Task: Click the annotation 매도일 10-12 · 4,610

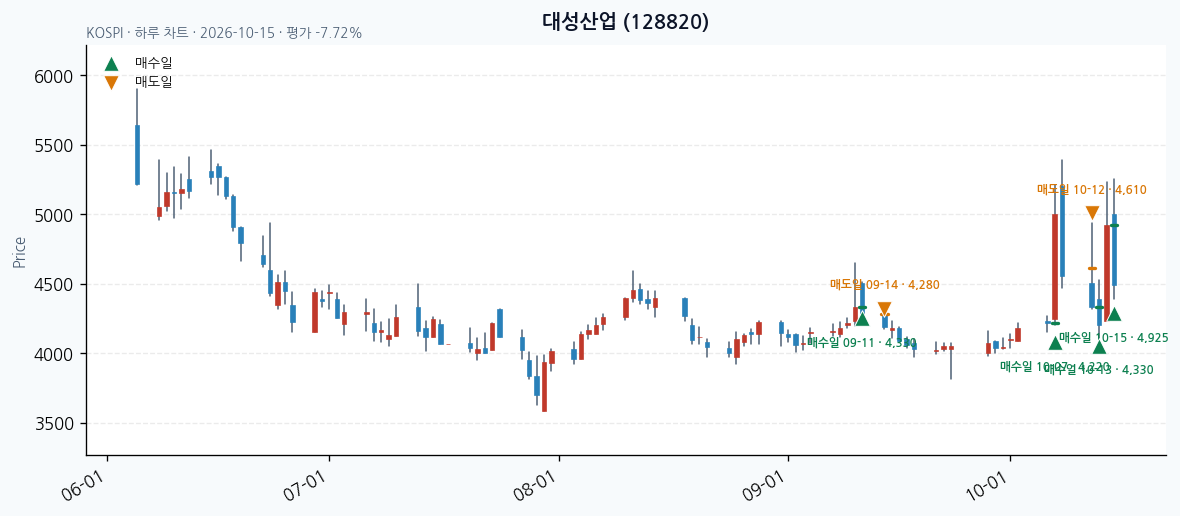Action: [1092, 190]
